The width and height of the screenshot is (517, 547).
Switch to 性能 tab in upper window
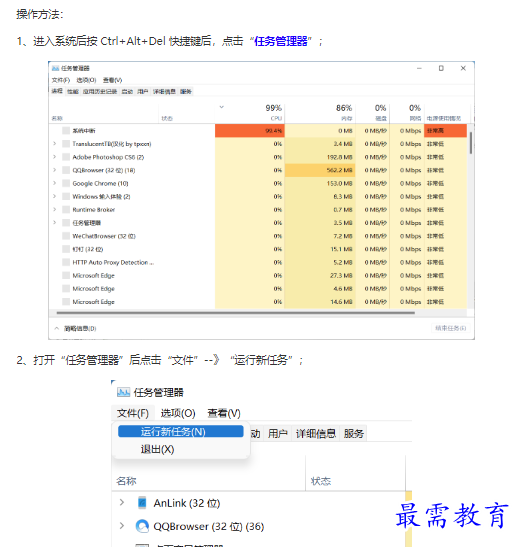click(73, 91)
